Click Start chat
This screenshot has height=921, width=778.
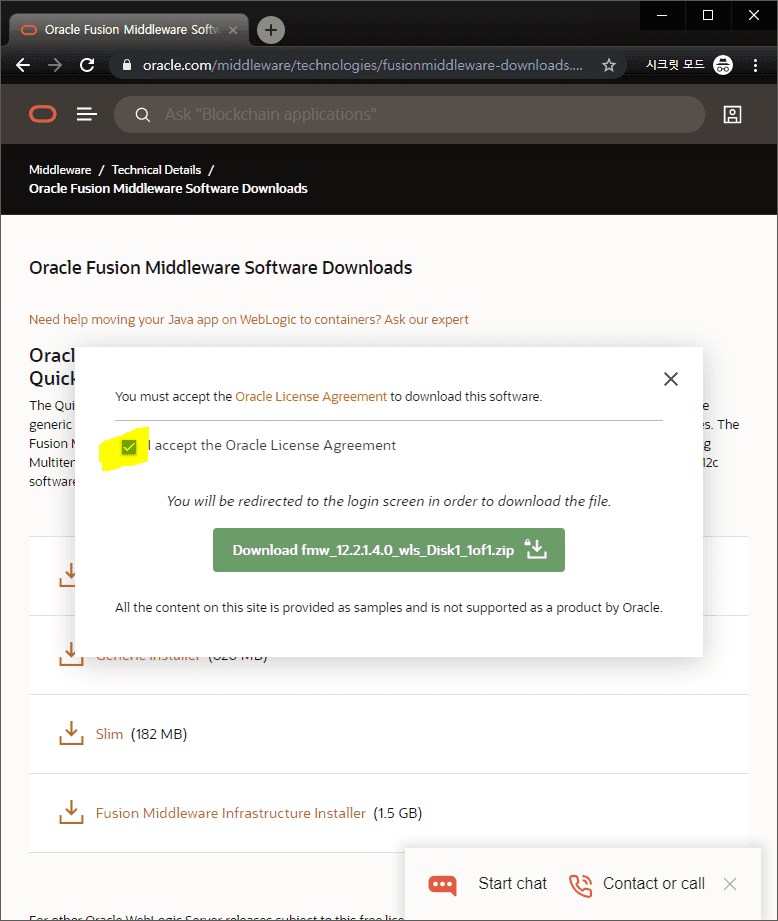(x=512, y=883)
